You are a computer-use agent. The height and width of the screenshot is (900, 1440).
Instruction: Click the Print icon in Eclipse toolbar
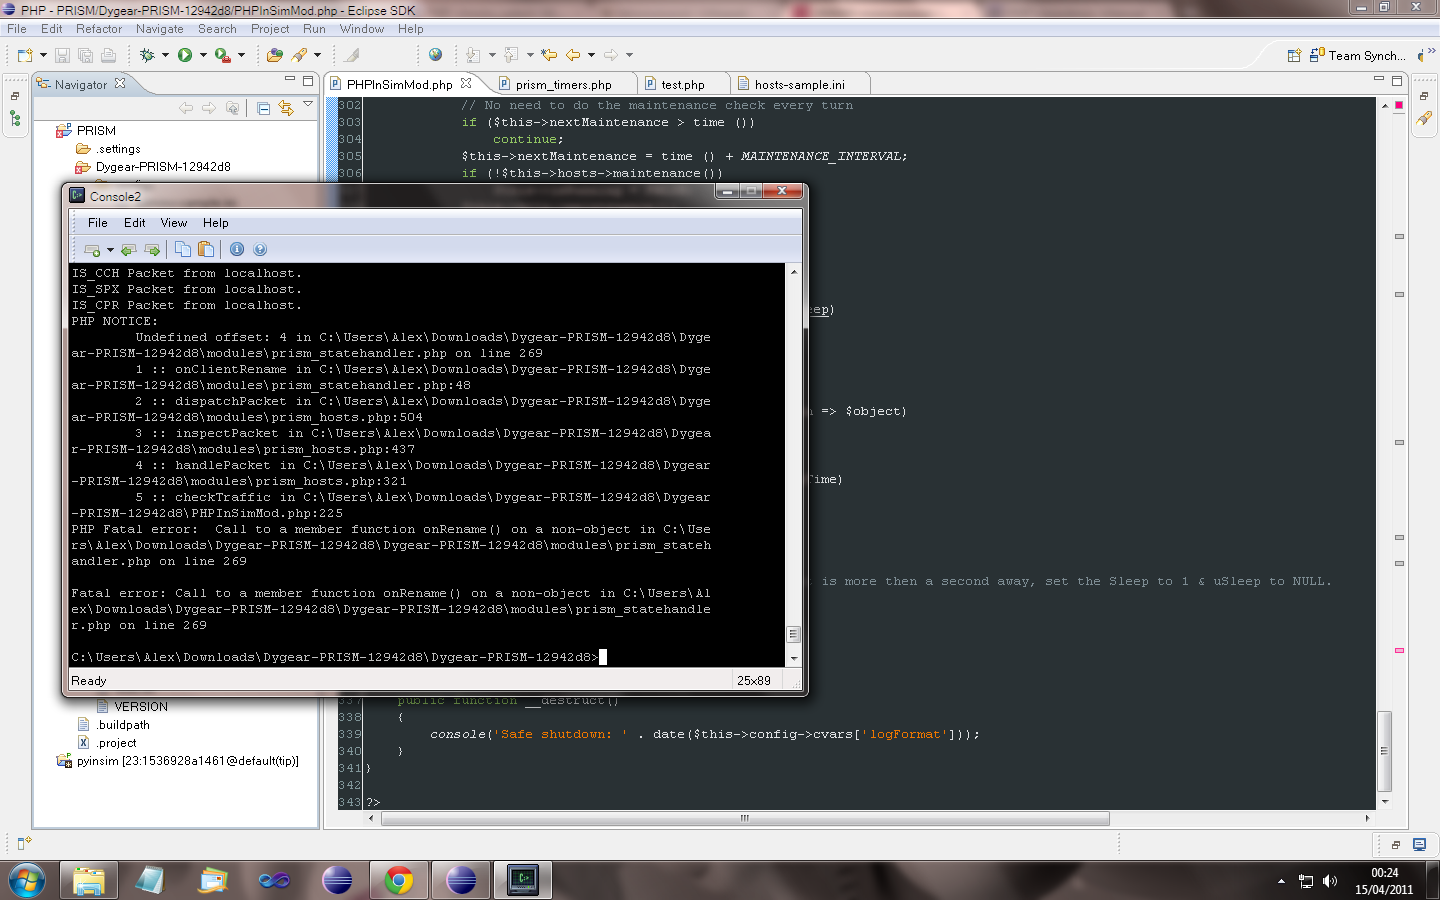pyautogui.click(x=108, y=55)
